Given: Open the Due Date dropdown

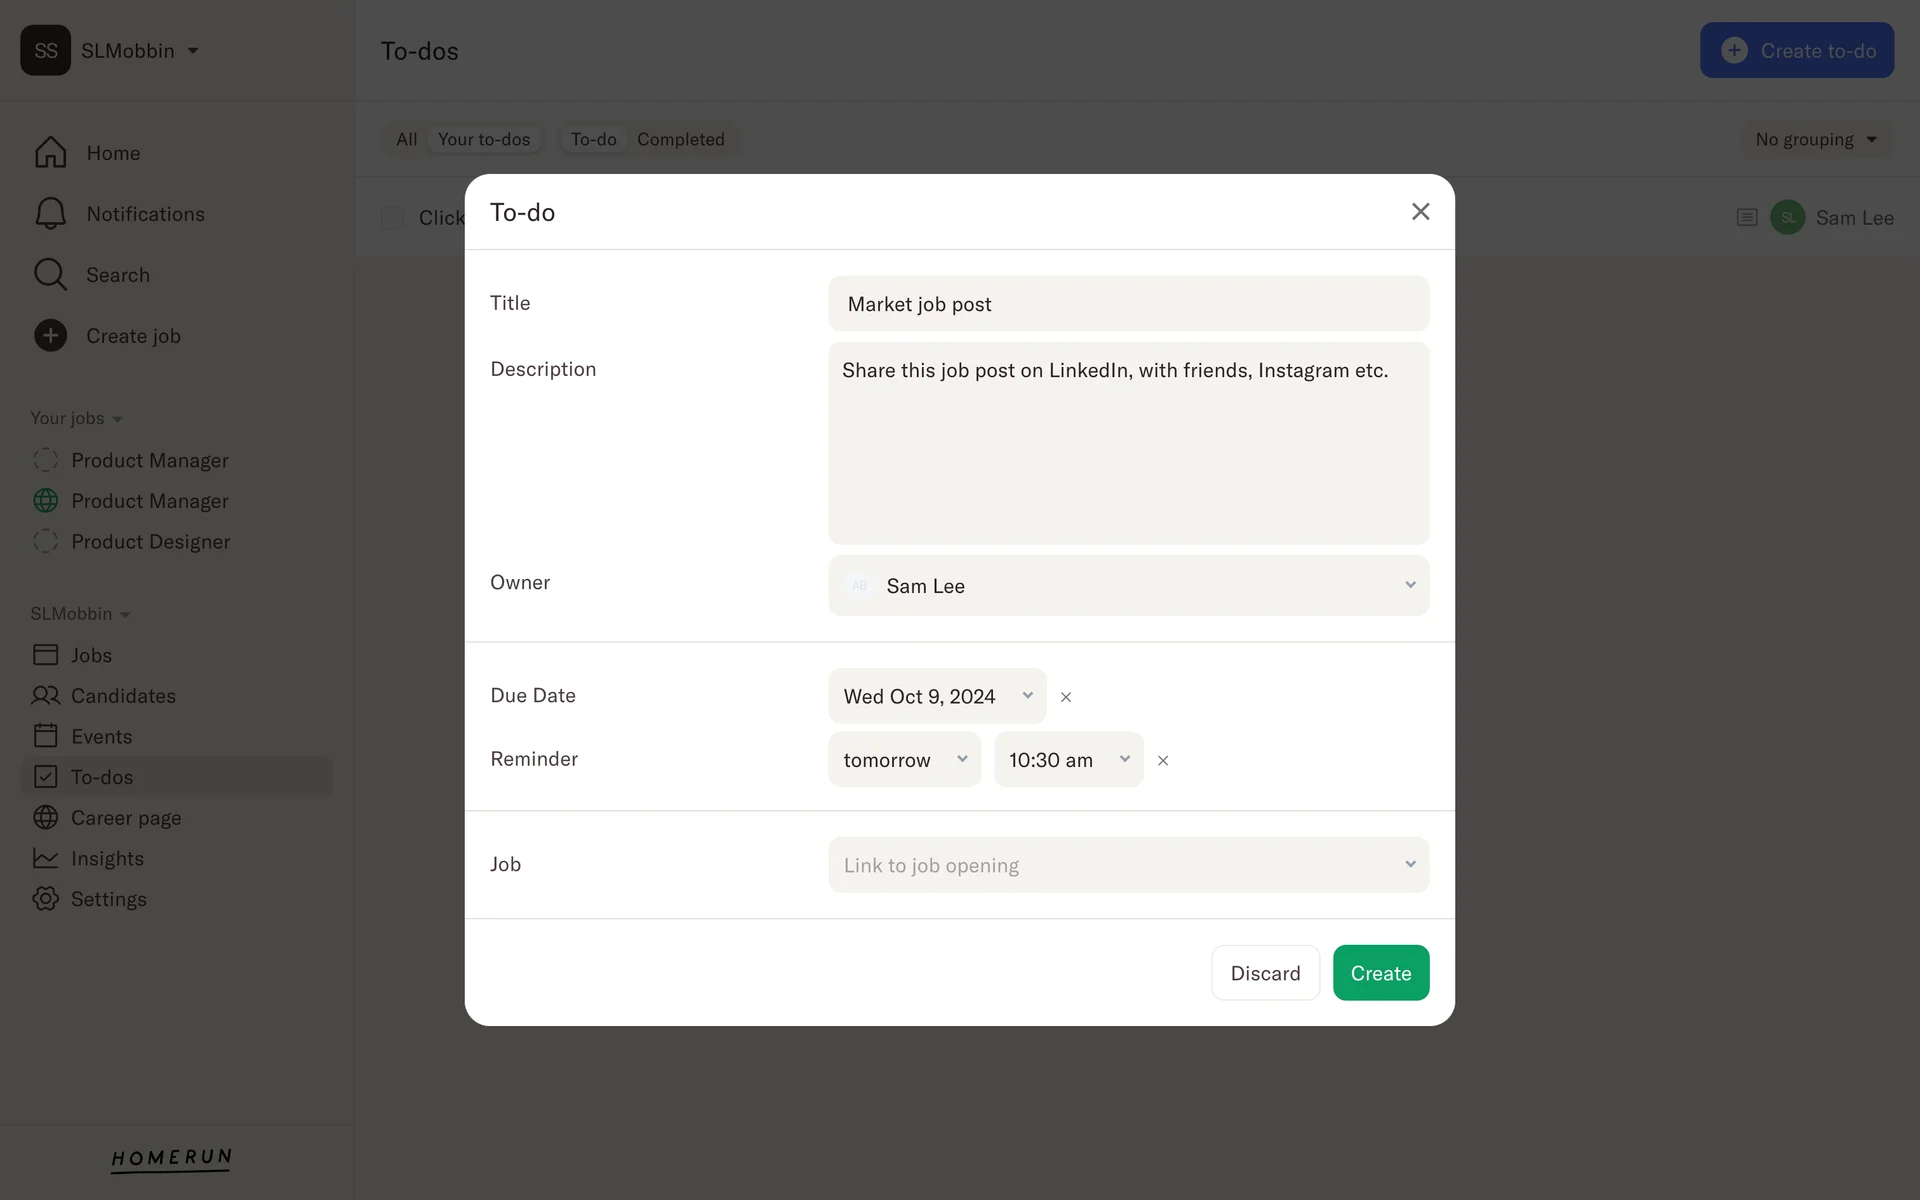Looking at the screenshot, I should [x=937, y=696].
